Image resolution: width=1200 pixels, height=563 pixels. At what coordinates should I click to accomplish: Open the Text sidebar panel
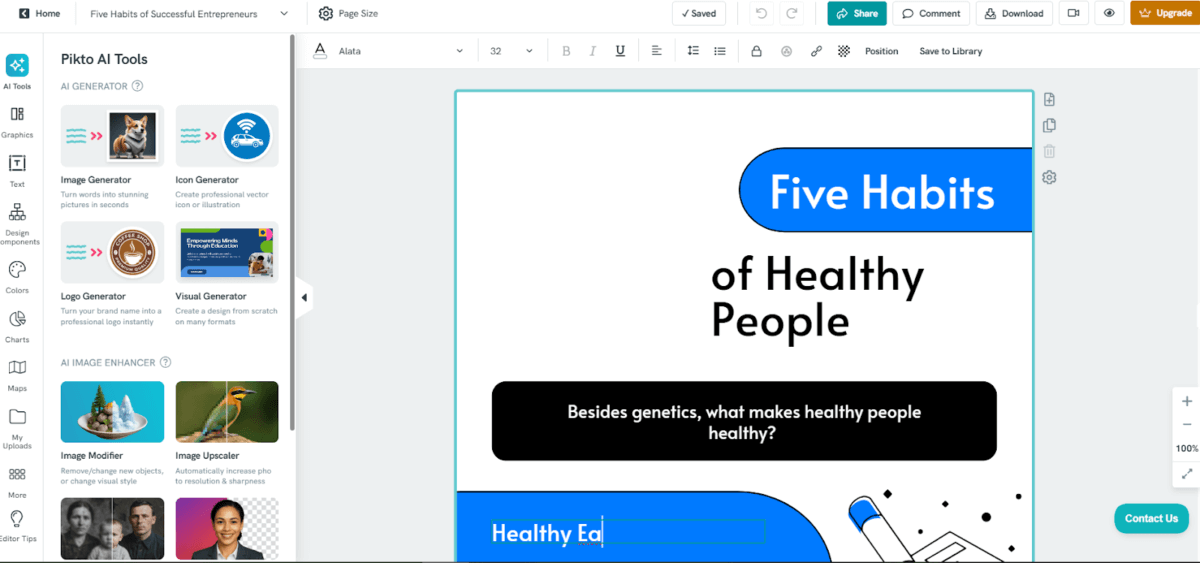[x=17, y=171]
